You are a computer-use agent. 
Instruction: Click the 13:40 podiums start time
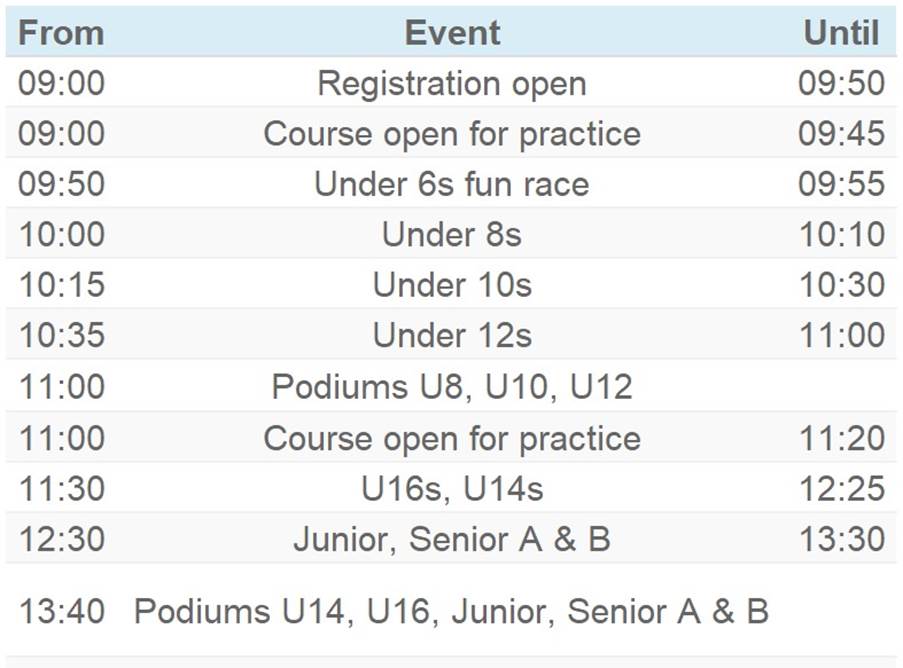coord(61,611)
